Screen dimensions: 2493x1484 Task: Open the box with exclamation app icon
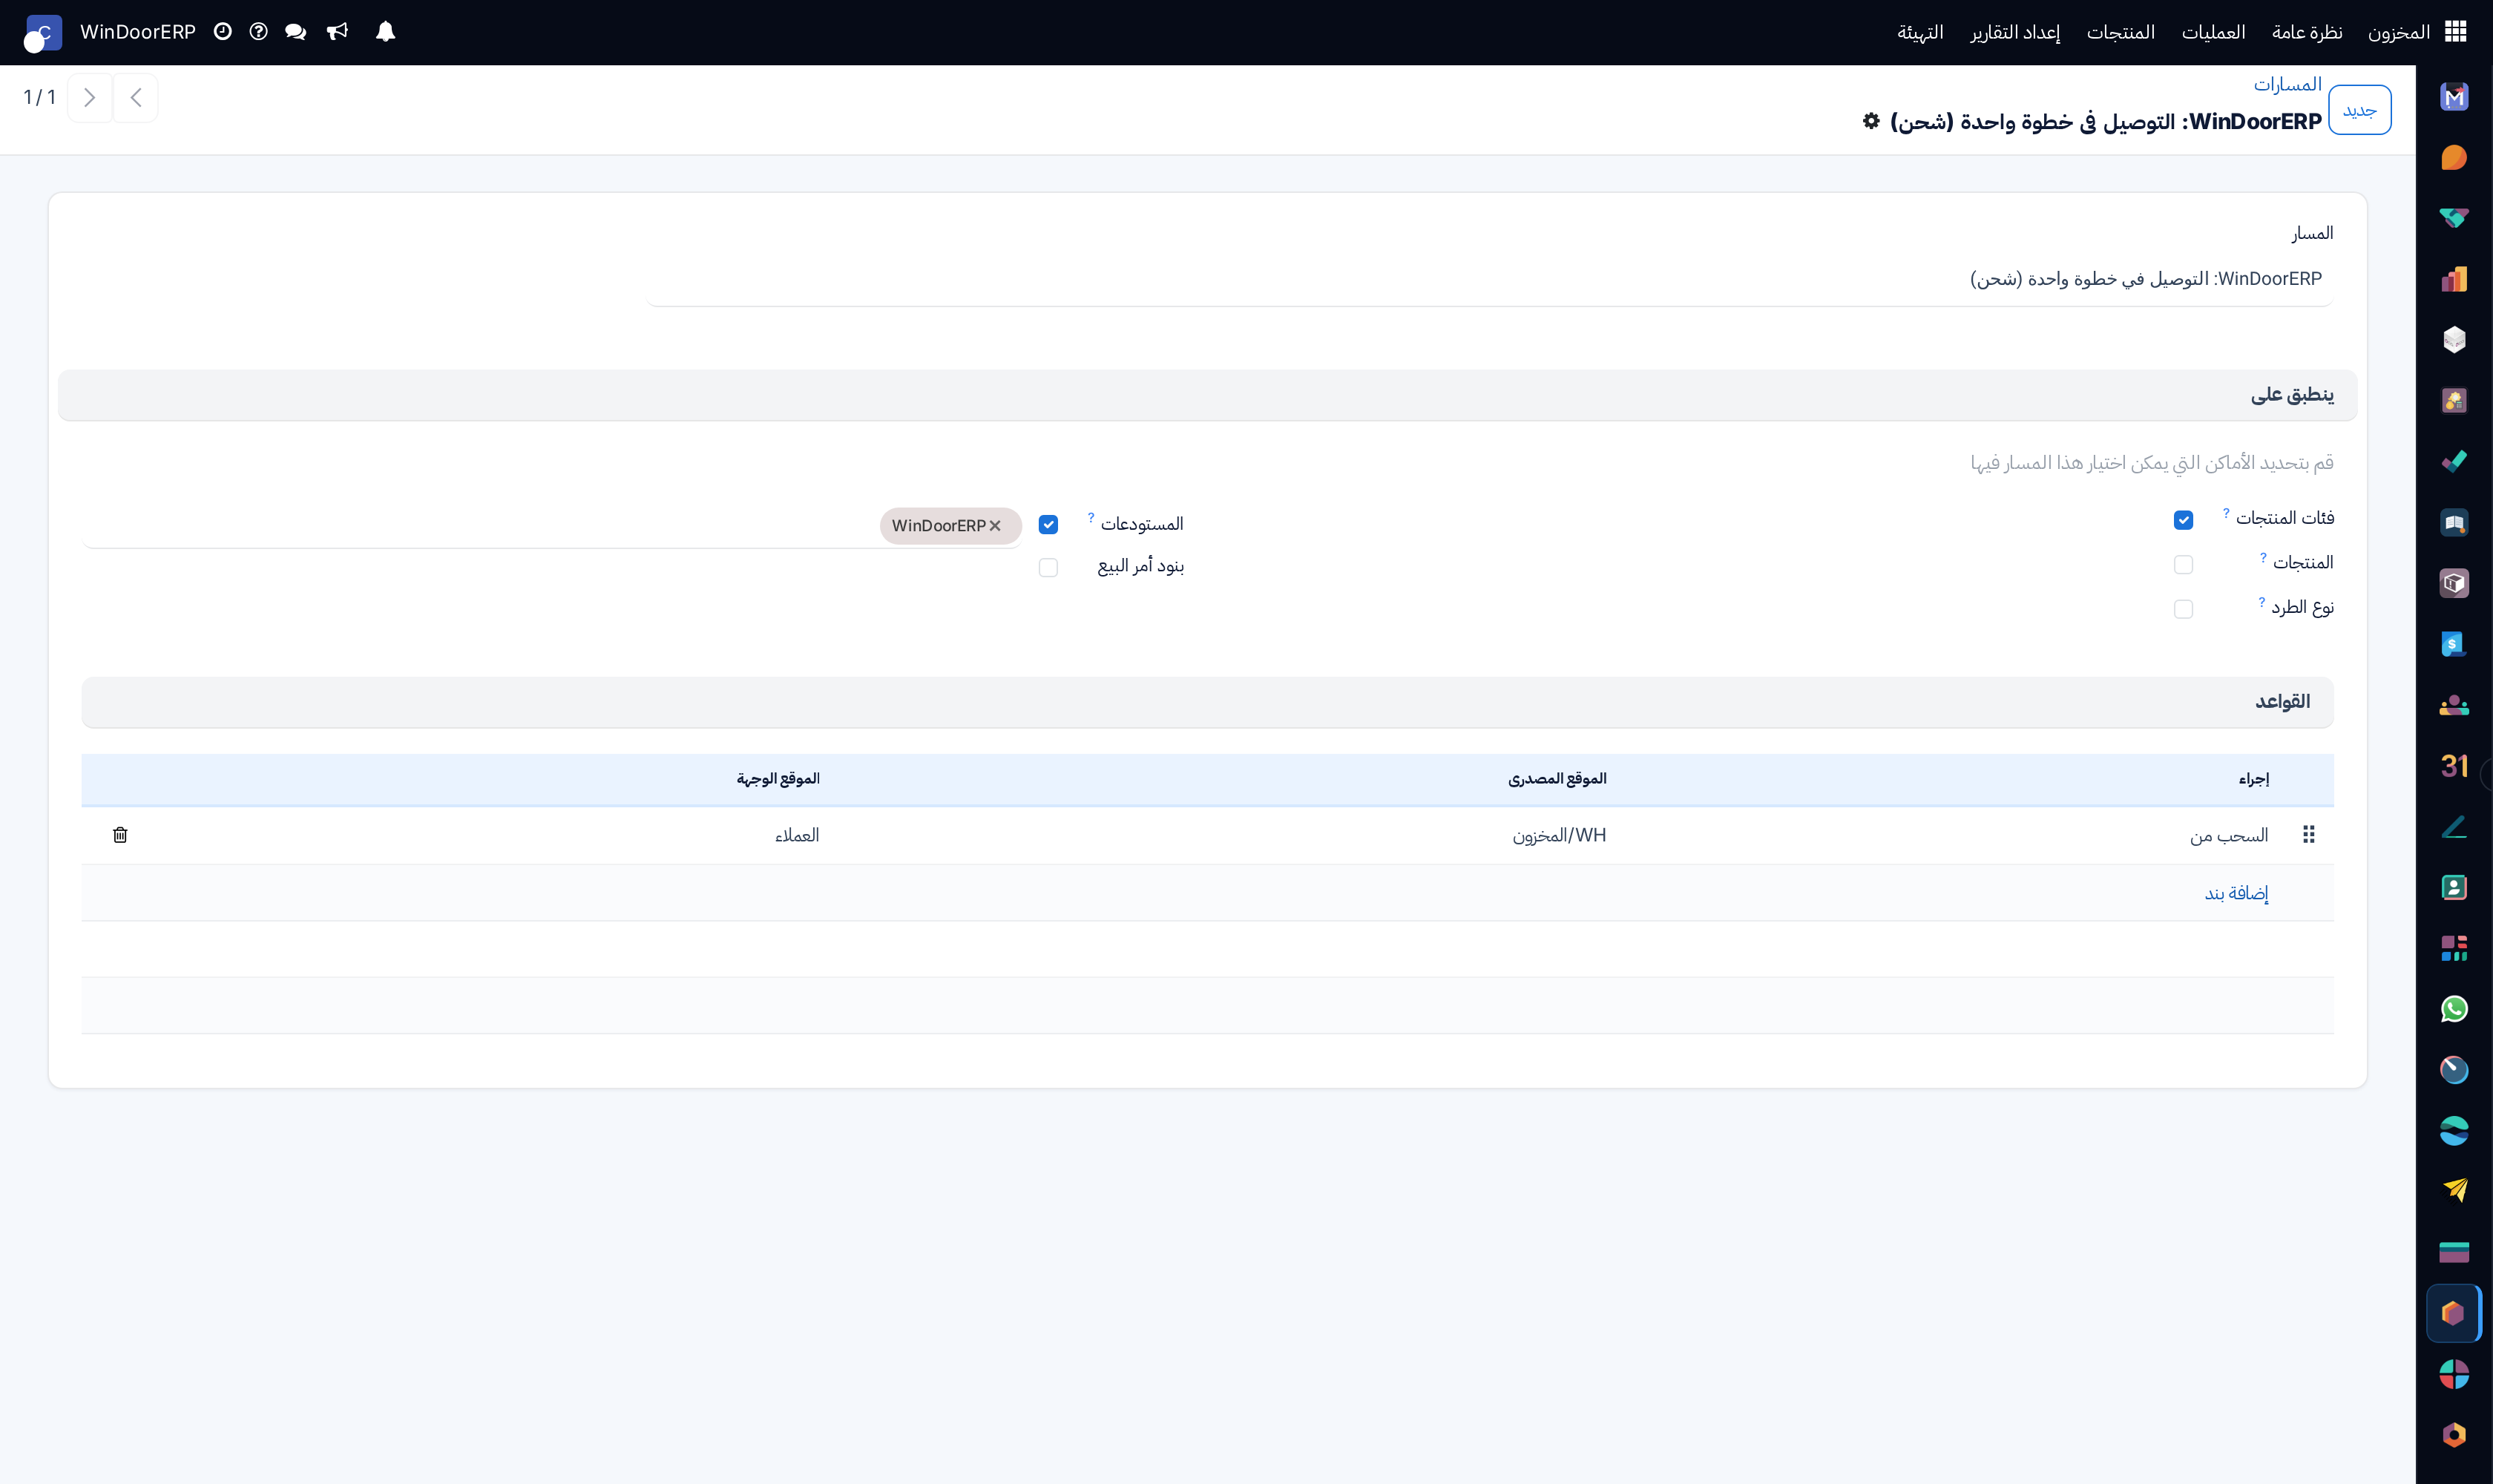[x=2454, y=583]
